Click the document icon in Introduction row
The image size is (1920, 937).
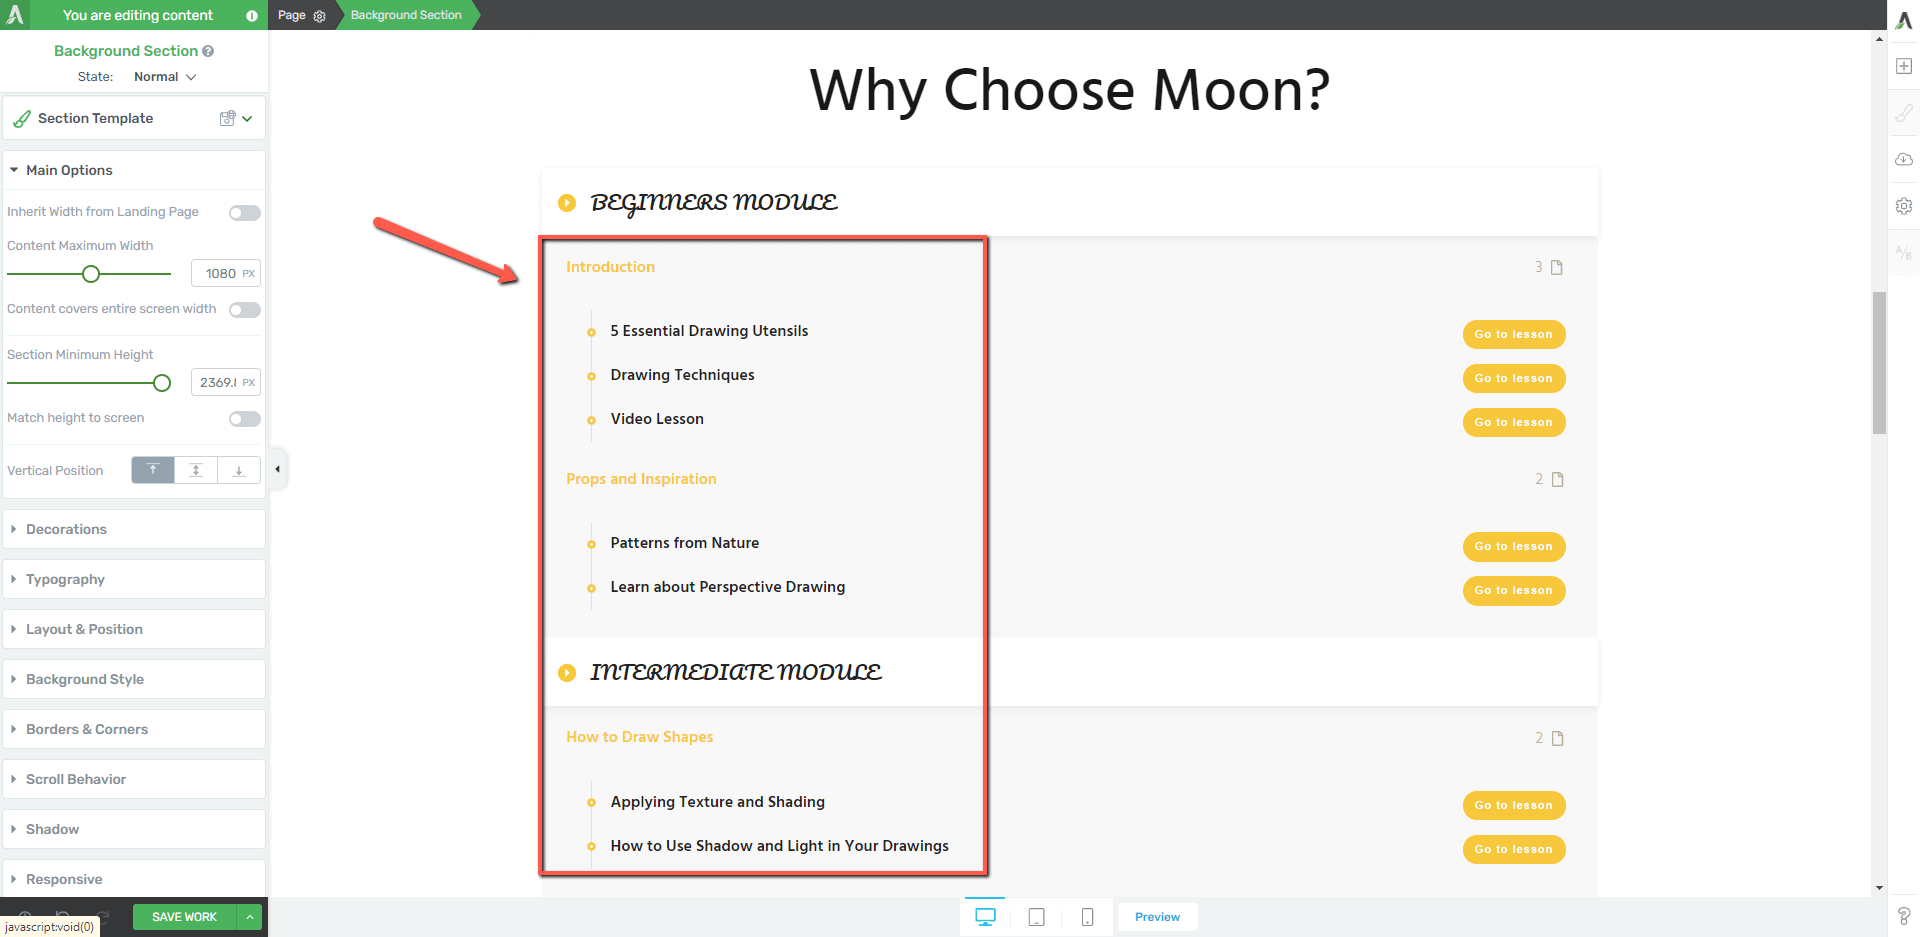point(1557,267)
